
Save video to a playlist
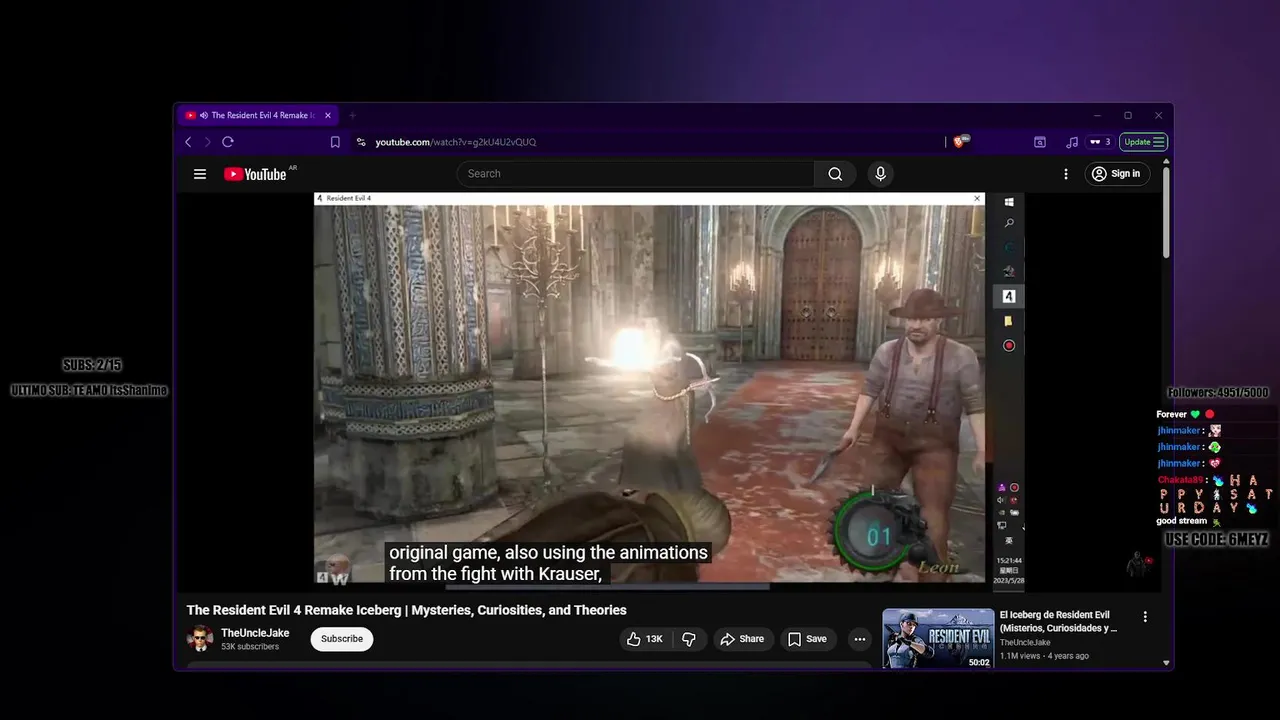(x=807, y=639)
